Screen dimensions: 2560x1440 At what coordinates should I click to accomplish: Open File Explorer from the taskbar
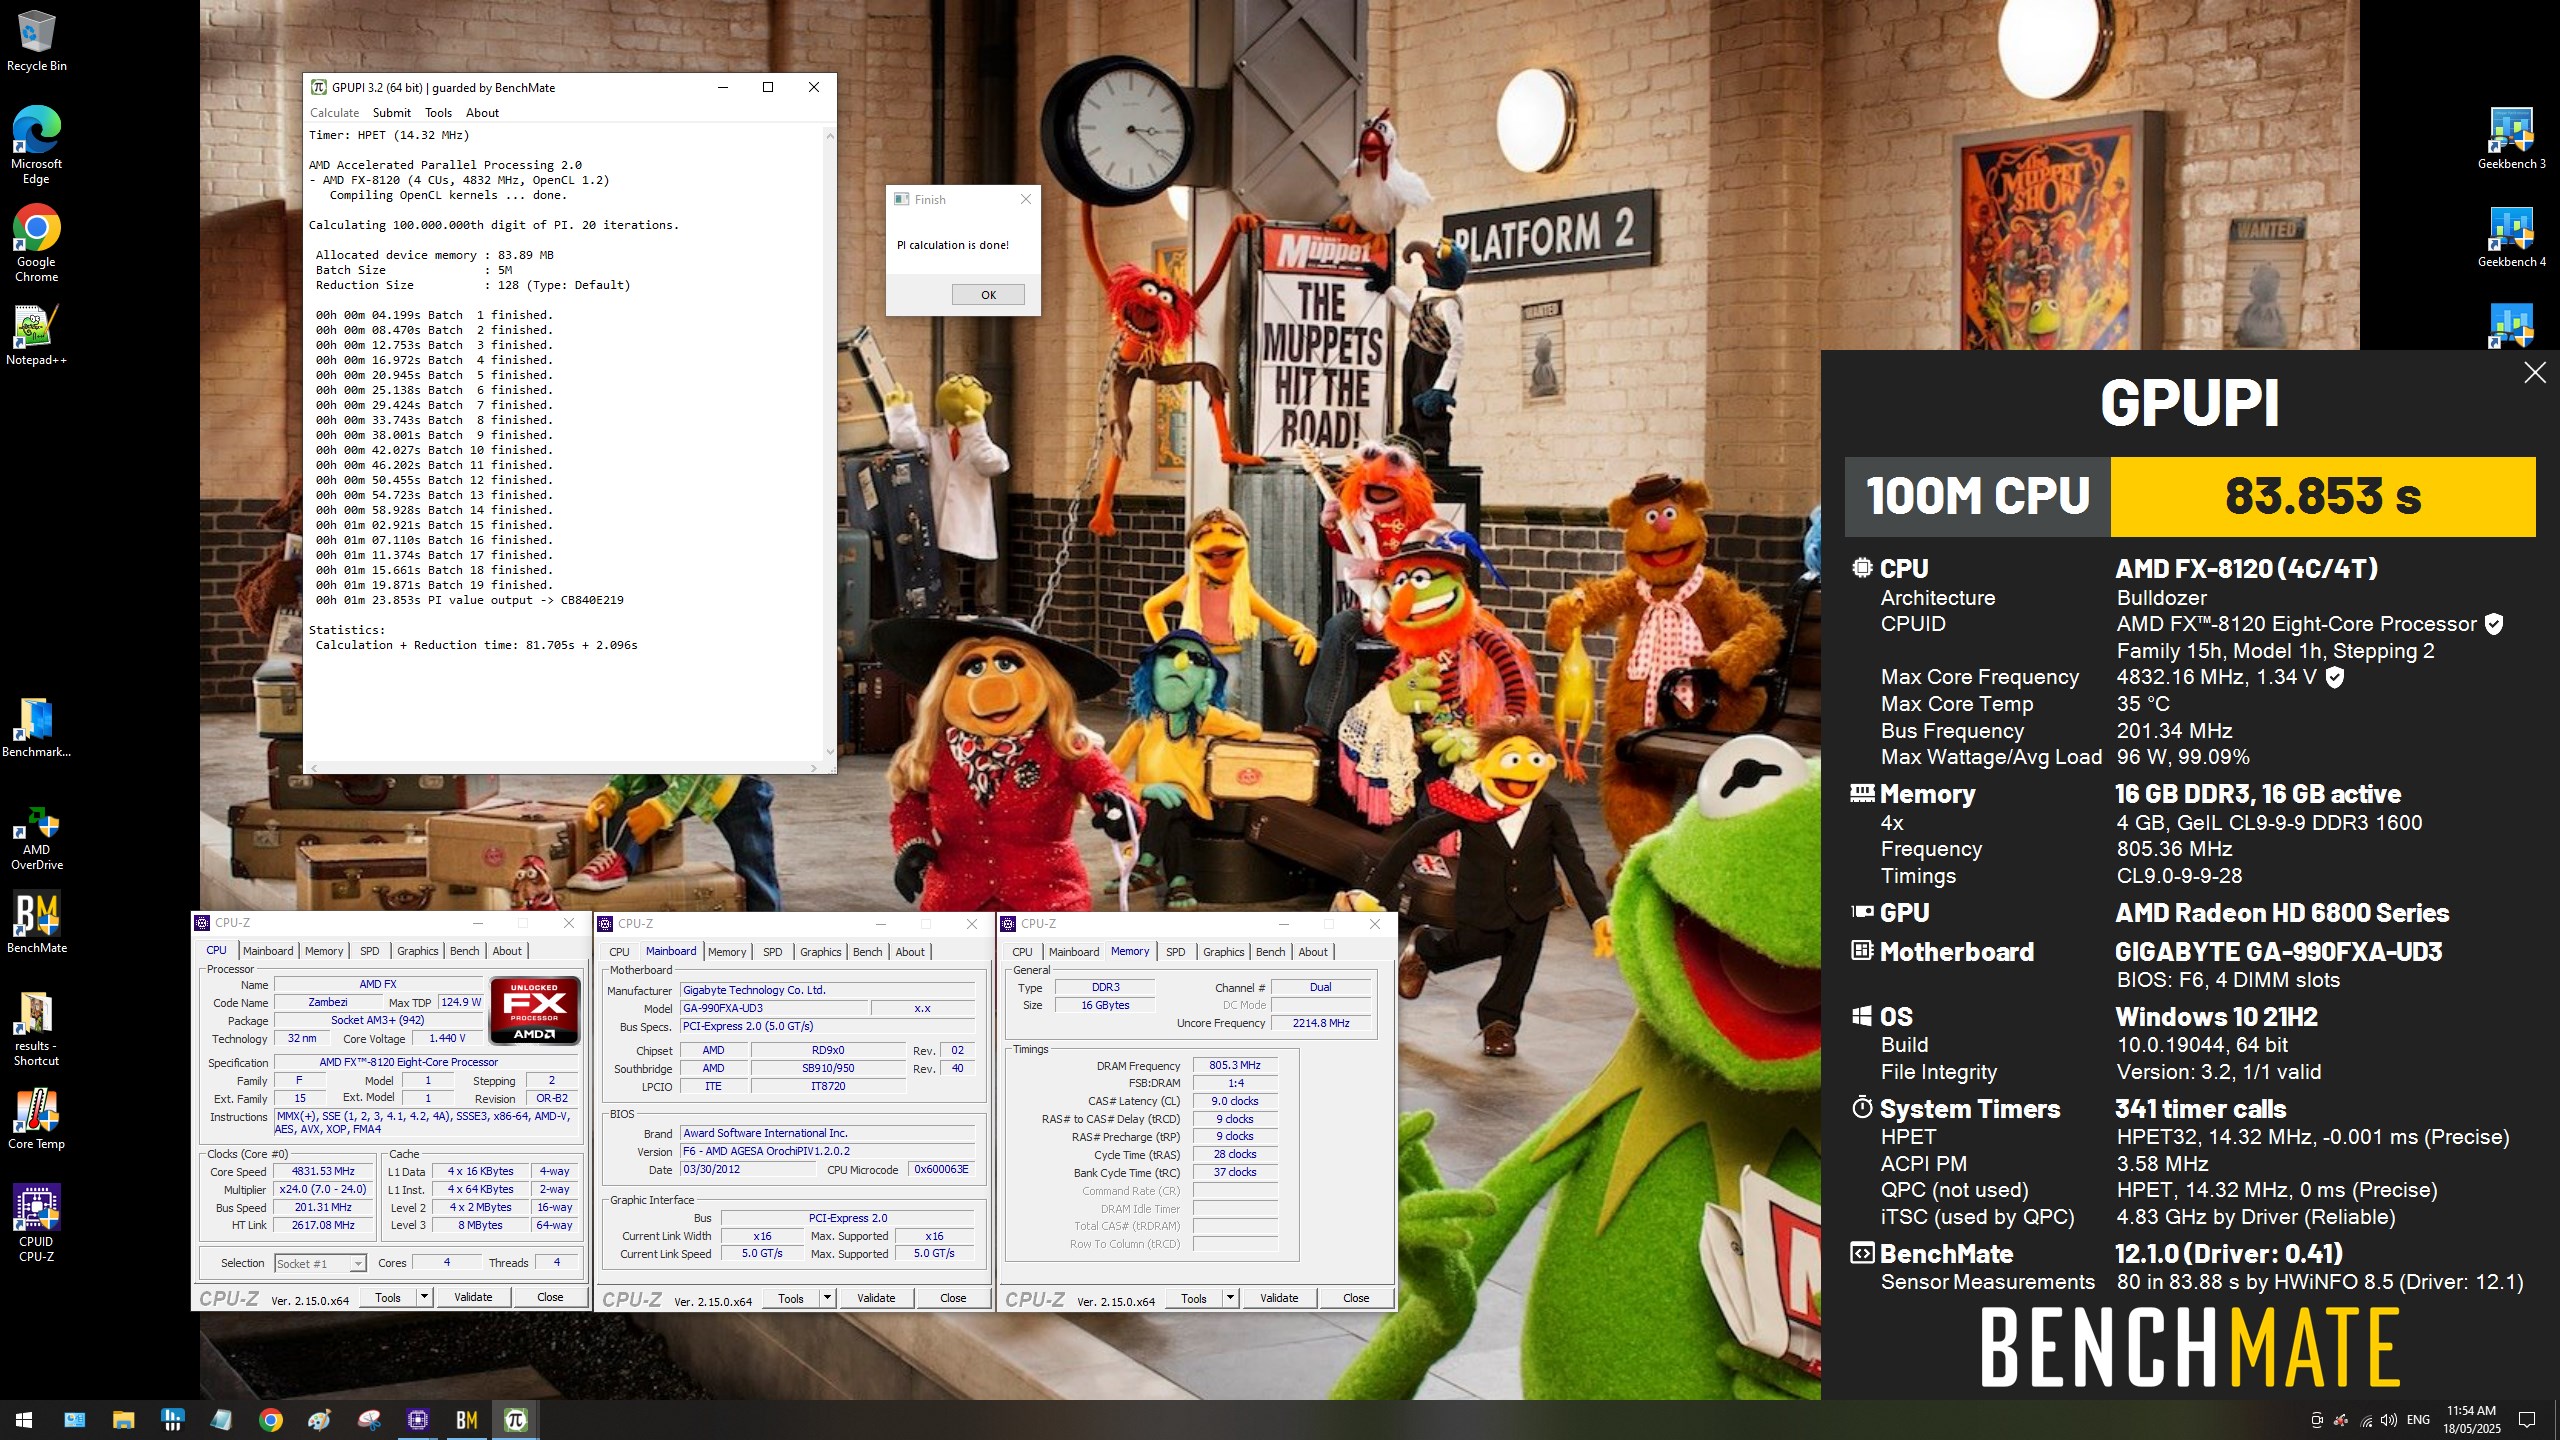point(123,1419)
